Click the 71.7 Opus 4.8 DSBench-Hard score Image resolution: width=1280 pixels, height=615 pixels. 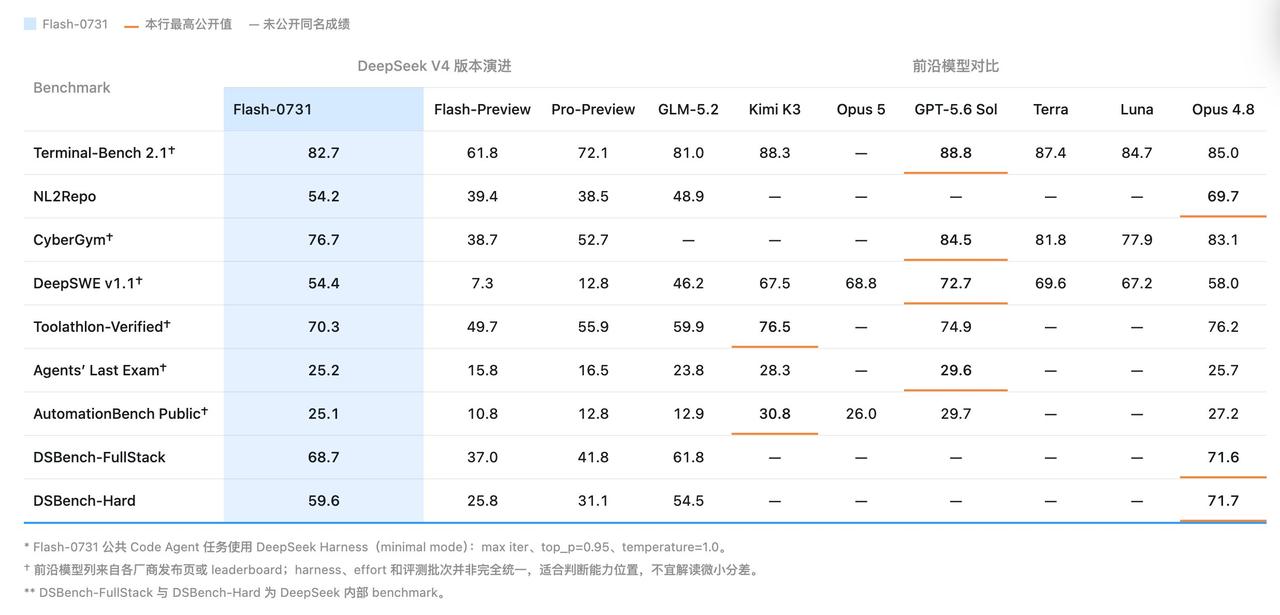(1223, 501)
